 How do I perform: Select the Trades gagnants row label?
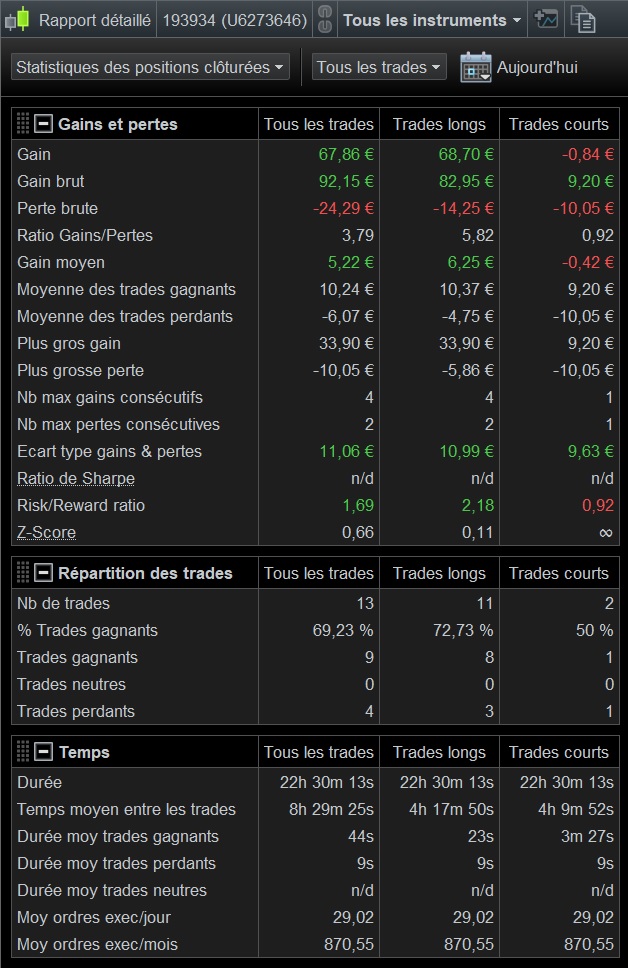point(77,657)
